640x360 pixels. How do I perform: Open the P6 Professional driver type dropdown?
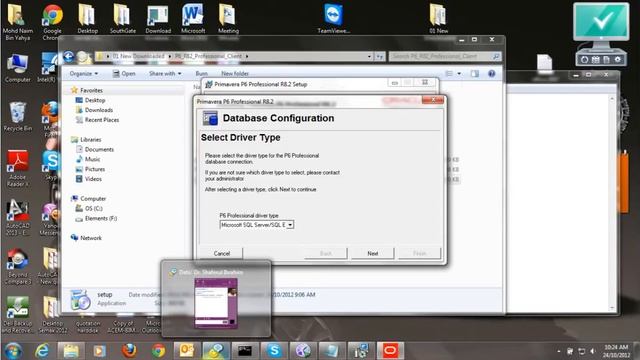point(290,225)
